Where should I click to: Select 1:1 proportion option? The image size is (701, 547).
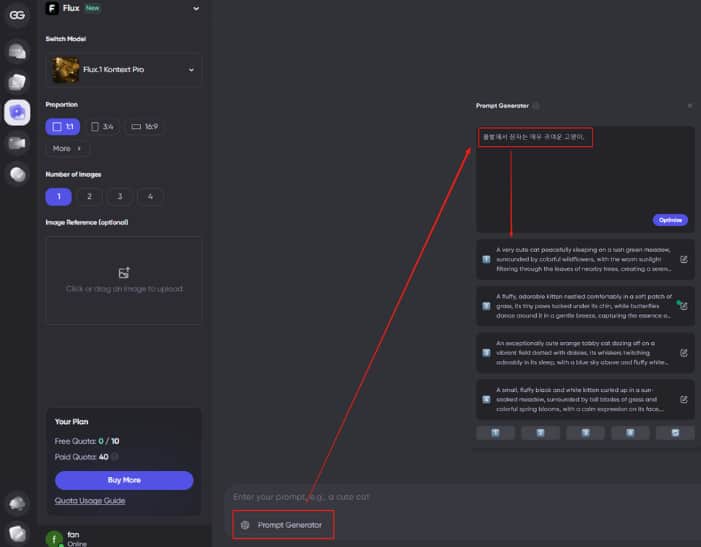click(x=63, y=126)
